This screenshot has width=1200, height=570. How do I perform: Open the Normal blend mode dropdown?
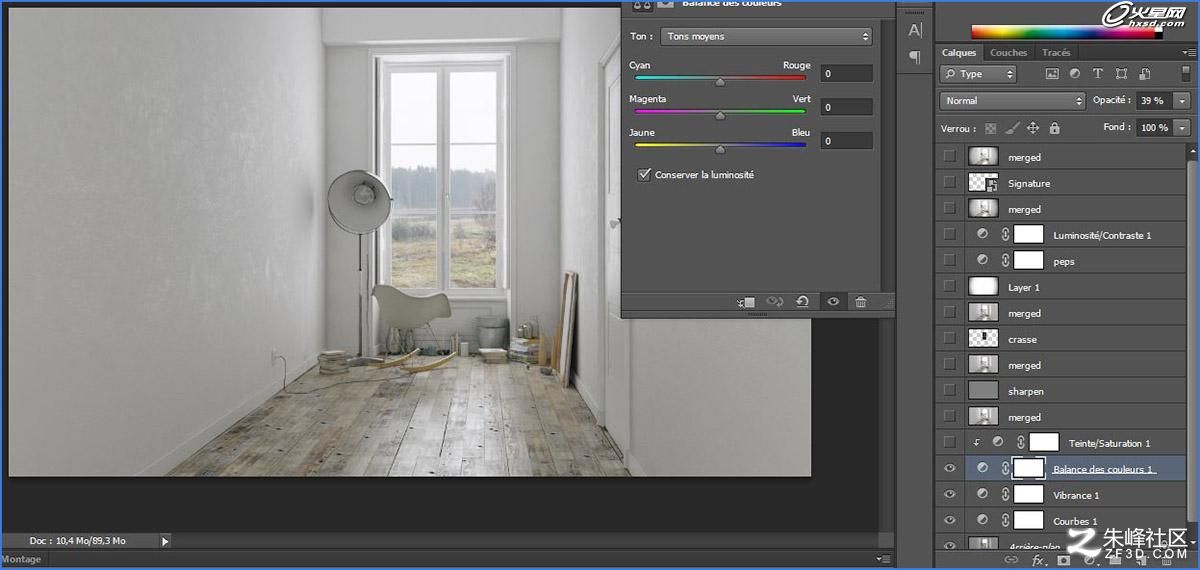click(1012, 101)
